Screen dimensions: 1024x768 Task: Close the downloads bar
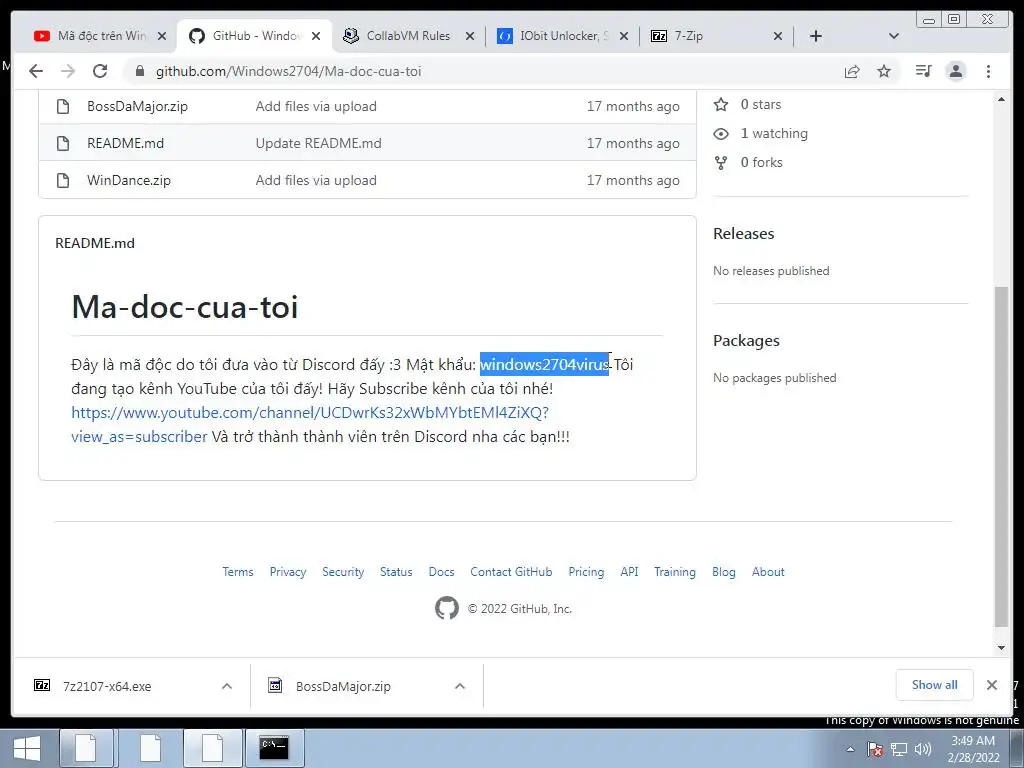991,685
